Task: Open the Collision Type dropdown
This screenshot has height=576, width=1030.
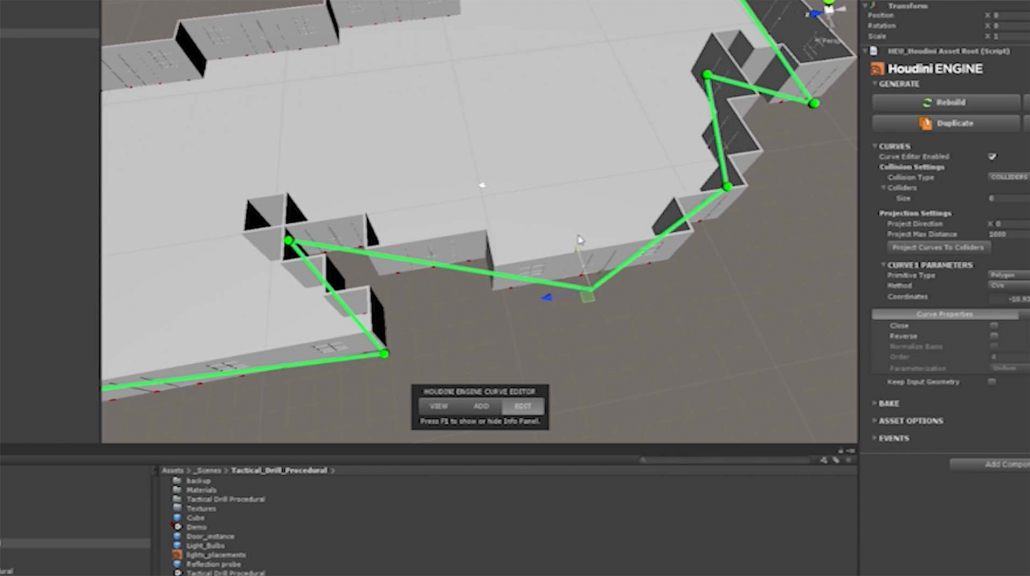Action: coord(1008,177)
